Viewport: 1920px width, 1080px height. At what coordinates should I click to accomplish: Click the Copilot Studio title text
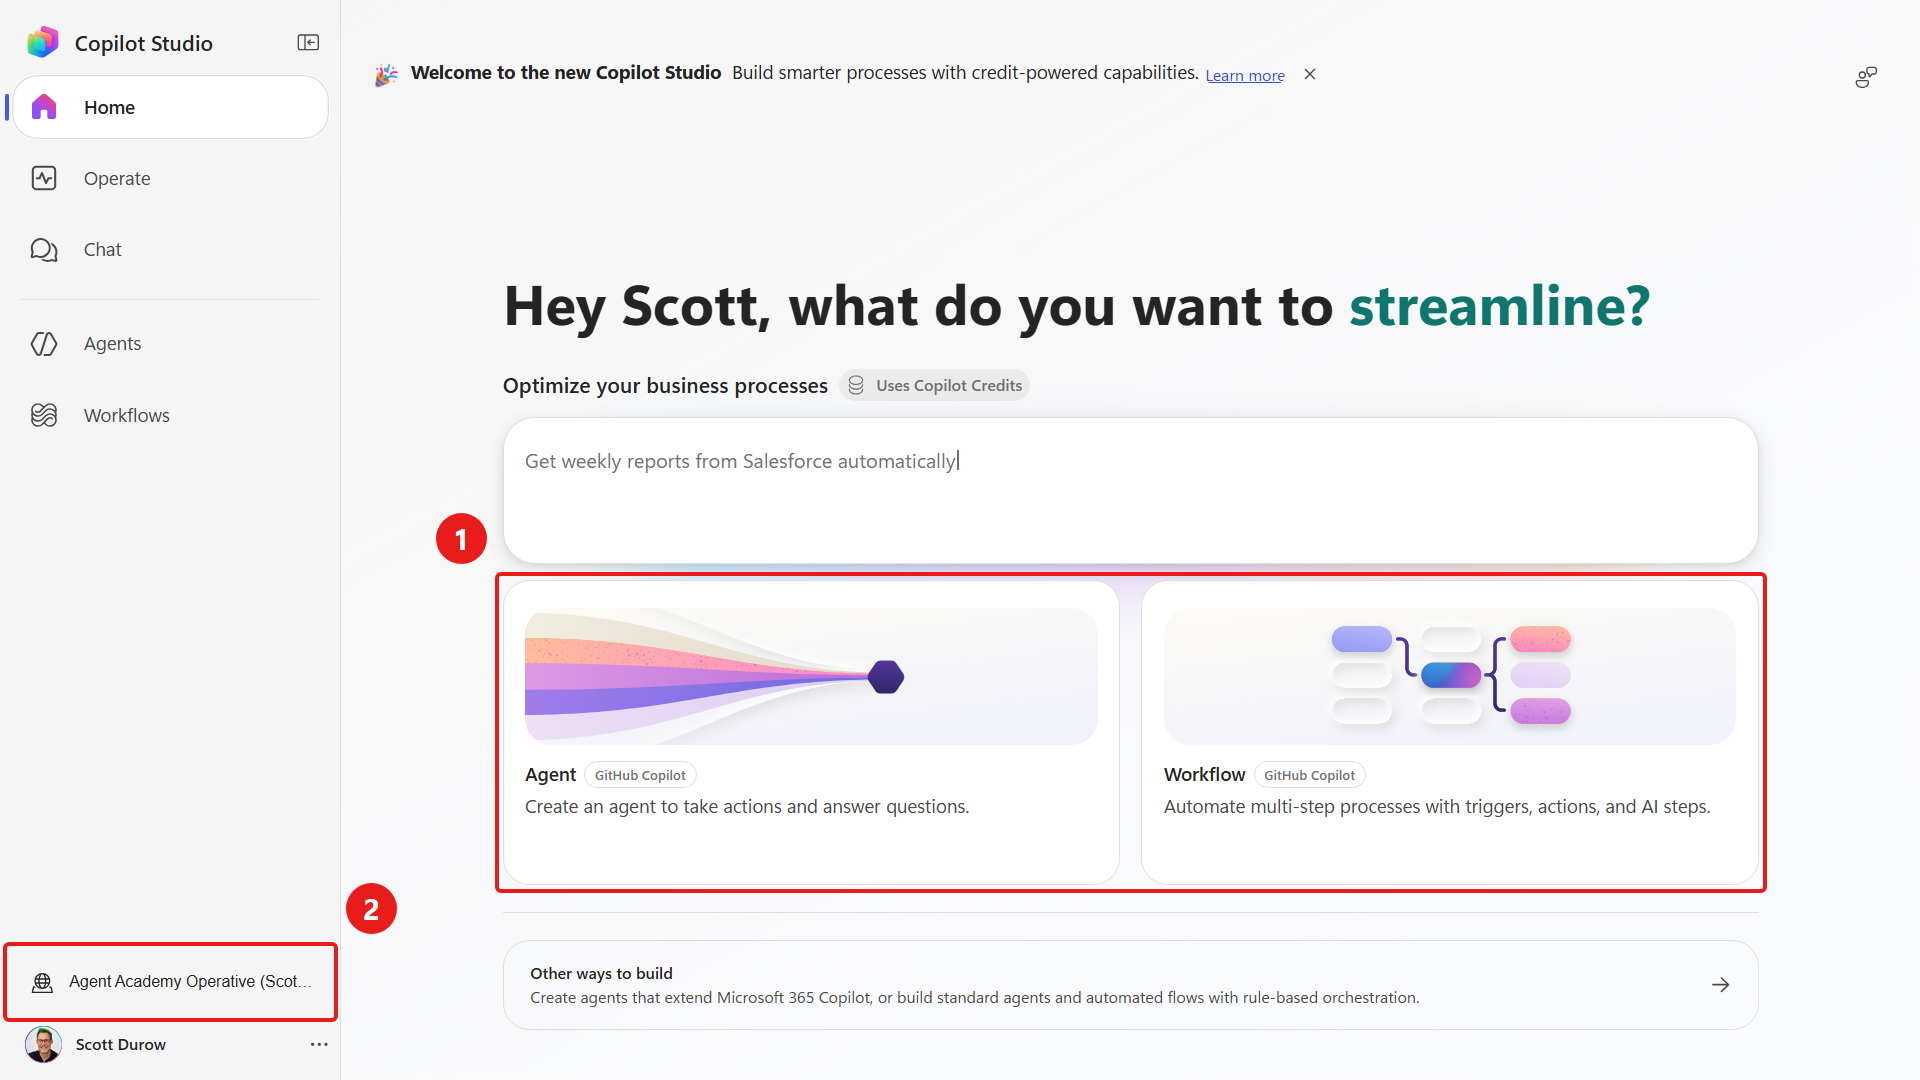[144, 43]
